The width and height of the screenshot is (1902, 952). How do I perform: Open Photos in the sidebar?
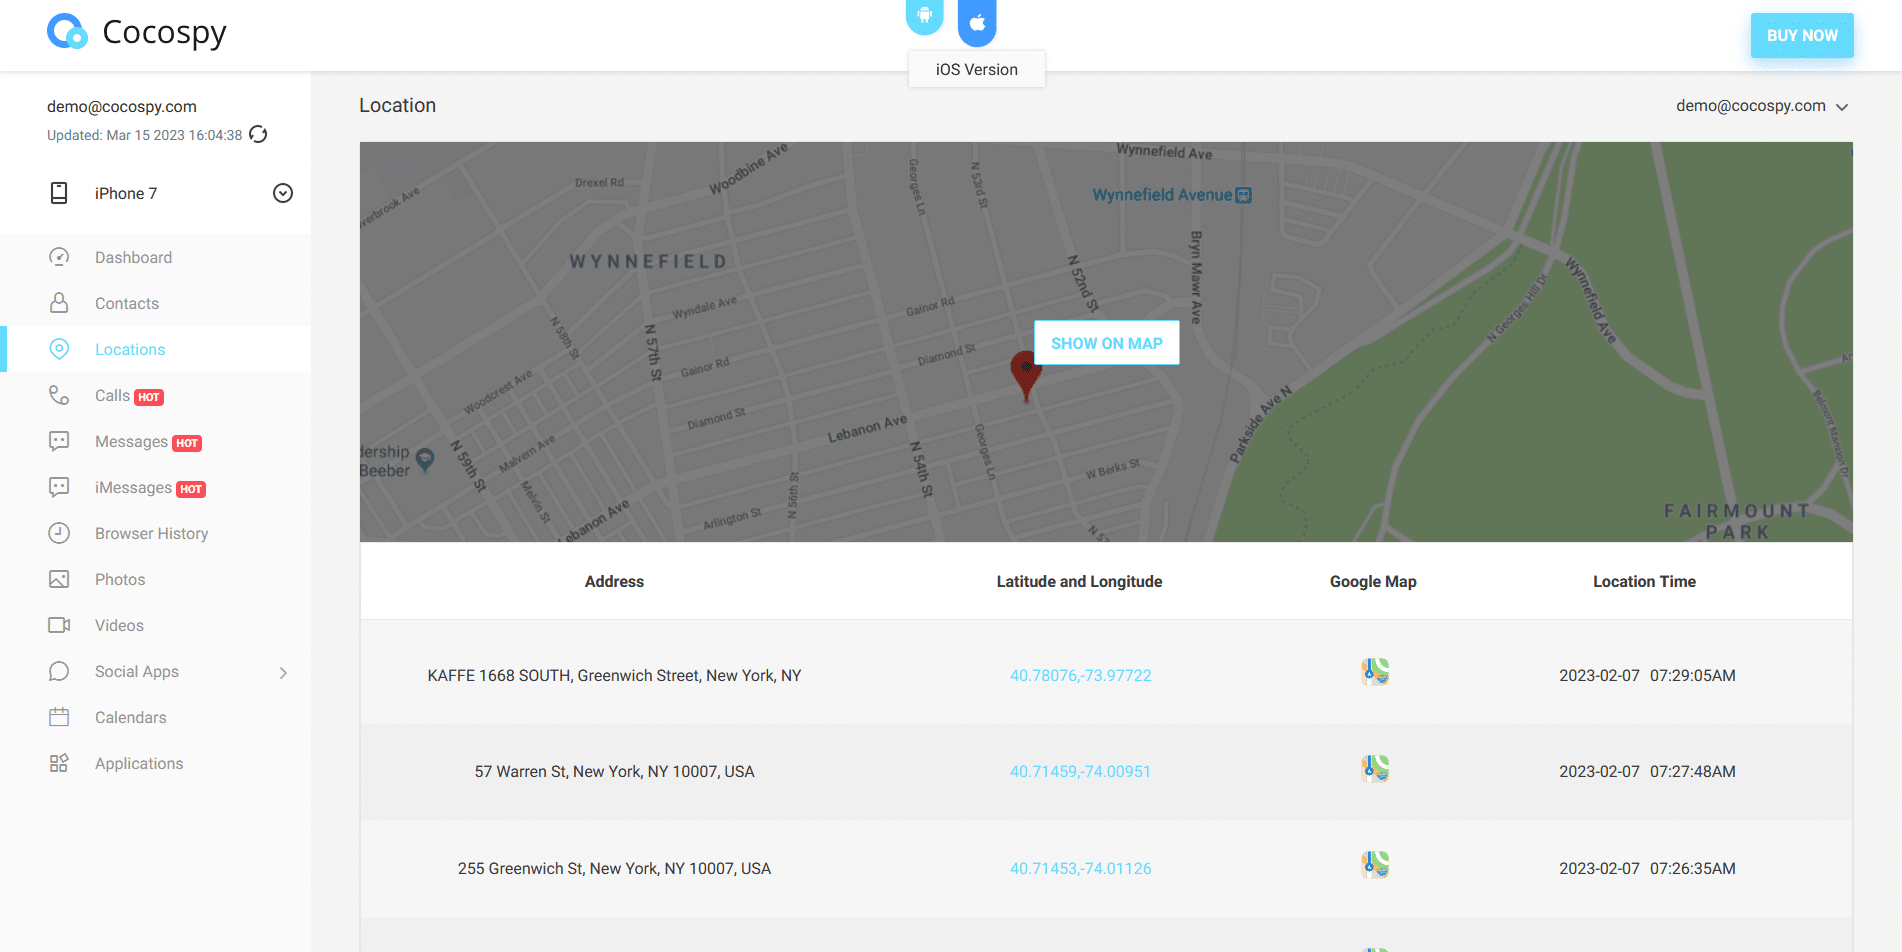pyautogui.click(x=155, y=579)
